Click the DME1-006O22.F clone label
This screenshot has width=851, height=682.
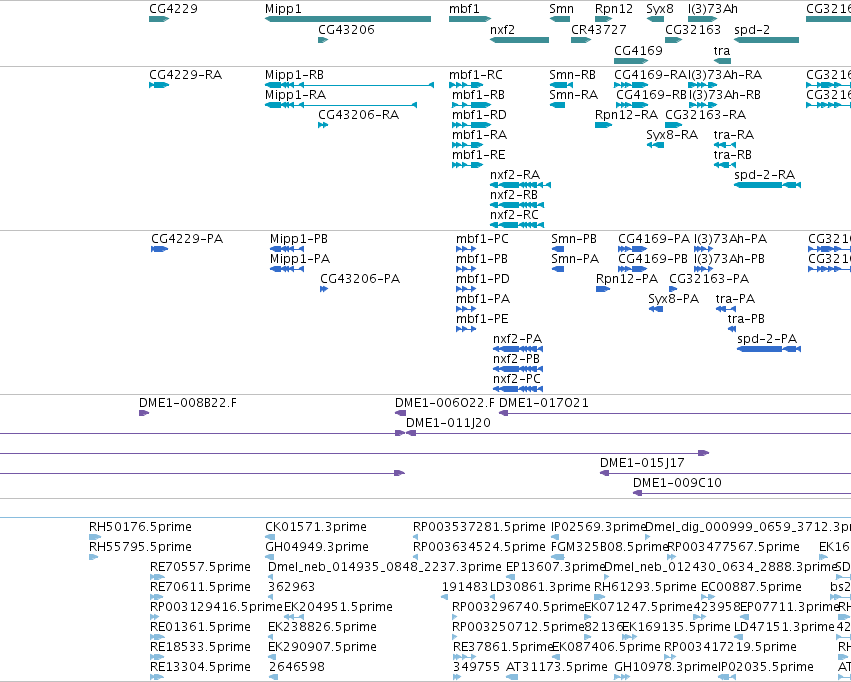444,403
